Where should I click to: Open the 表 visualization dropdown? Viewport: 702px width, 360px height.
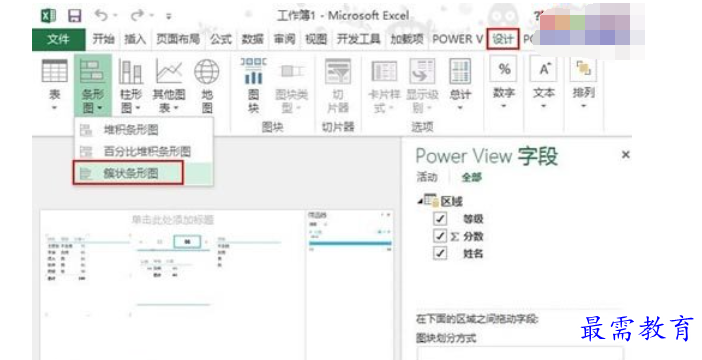[x=55, y=85]
